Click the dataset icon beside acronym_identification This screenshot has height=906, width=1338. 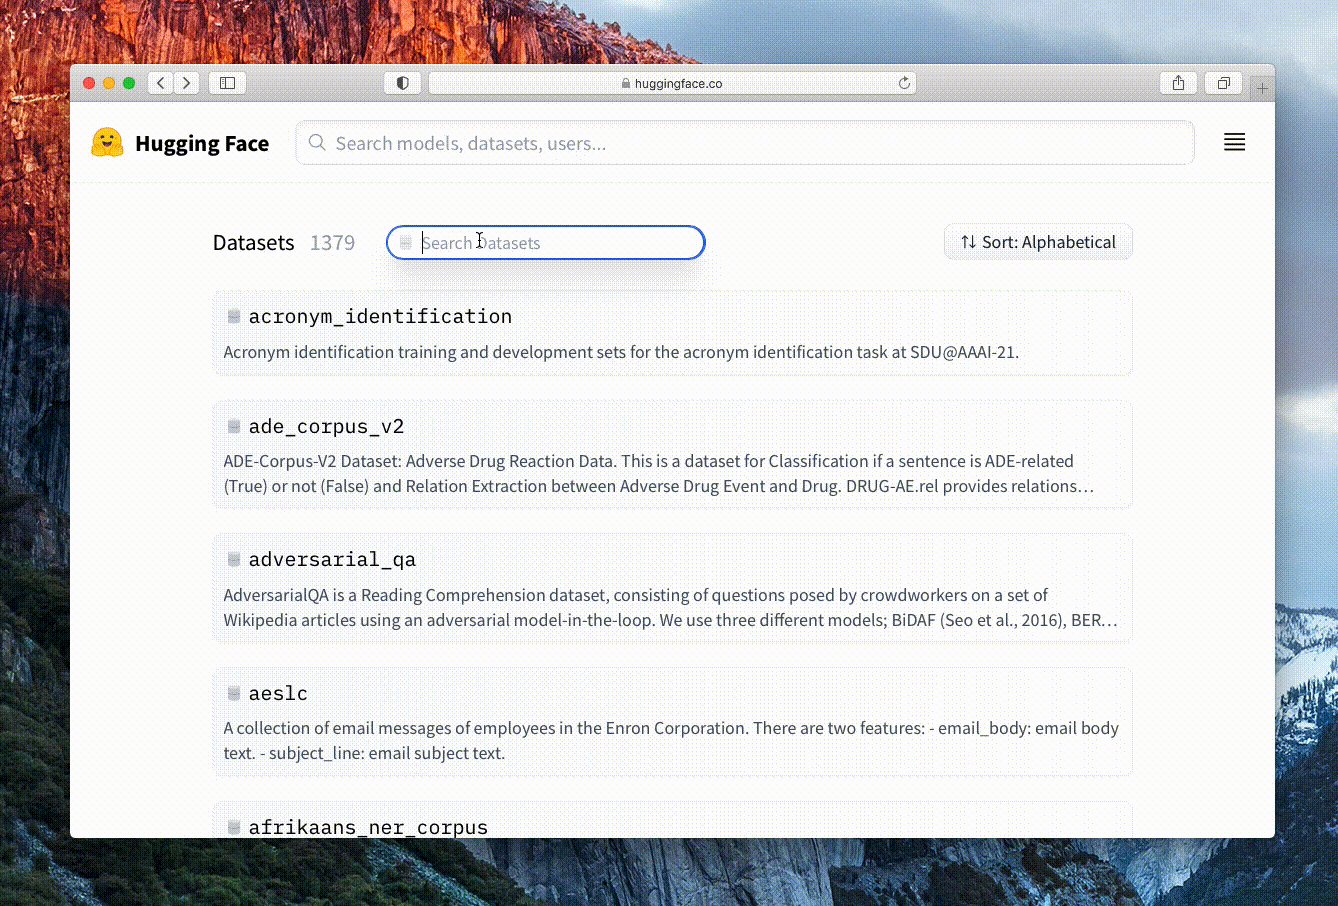coord(233,315)
